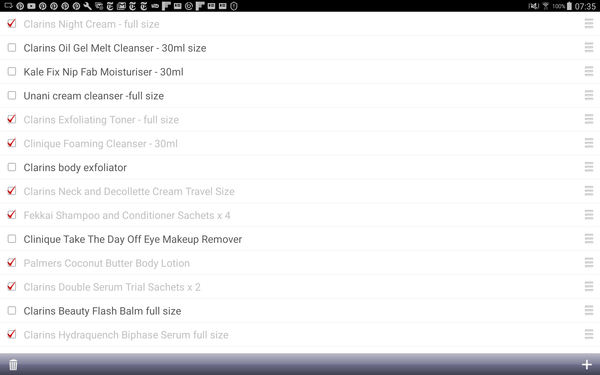This screenshot has height=375, width=600.
Task: Select 'Fekkai Shampoo and Conditioner Sachets x 4' text
Action: (127, 215)
